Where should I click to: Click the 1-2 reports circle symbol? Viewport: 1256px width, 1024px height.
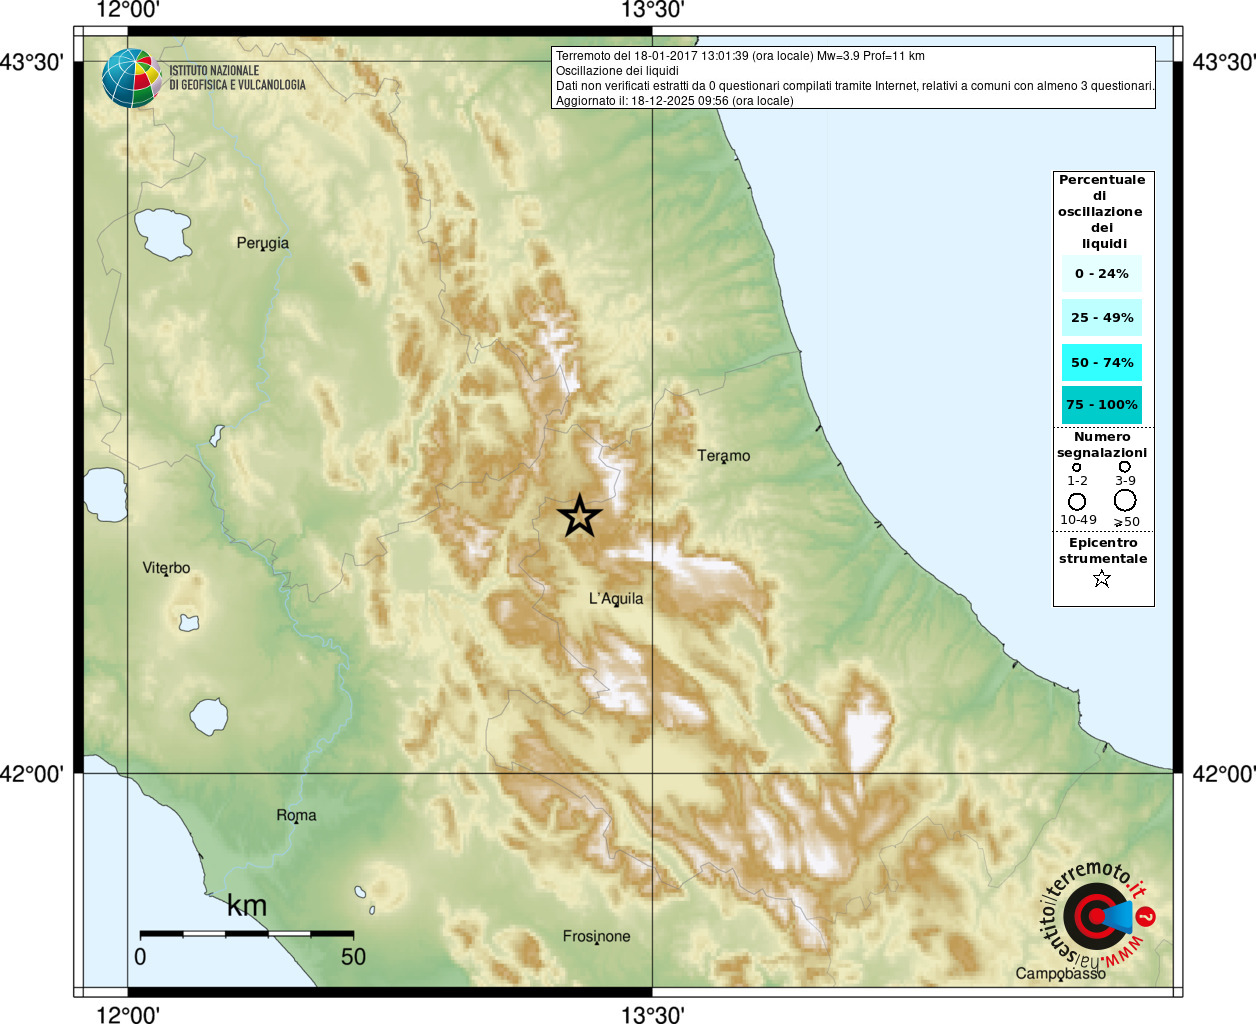tap(1077, 467)
